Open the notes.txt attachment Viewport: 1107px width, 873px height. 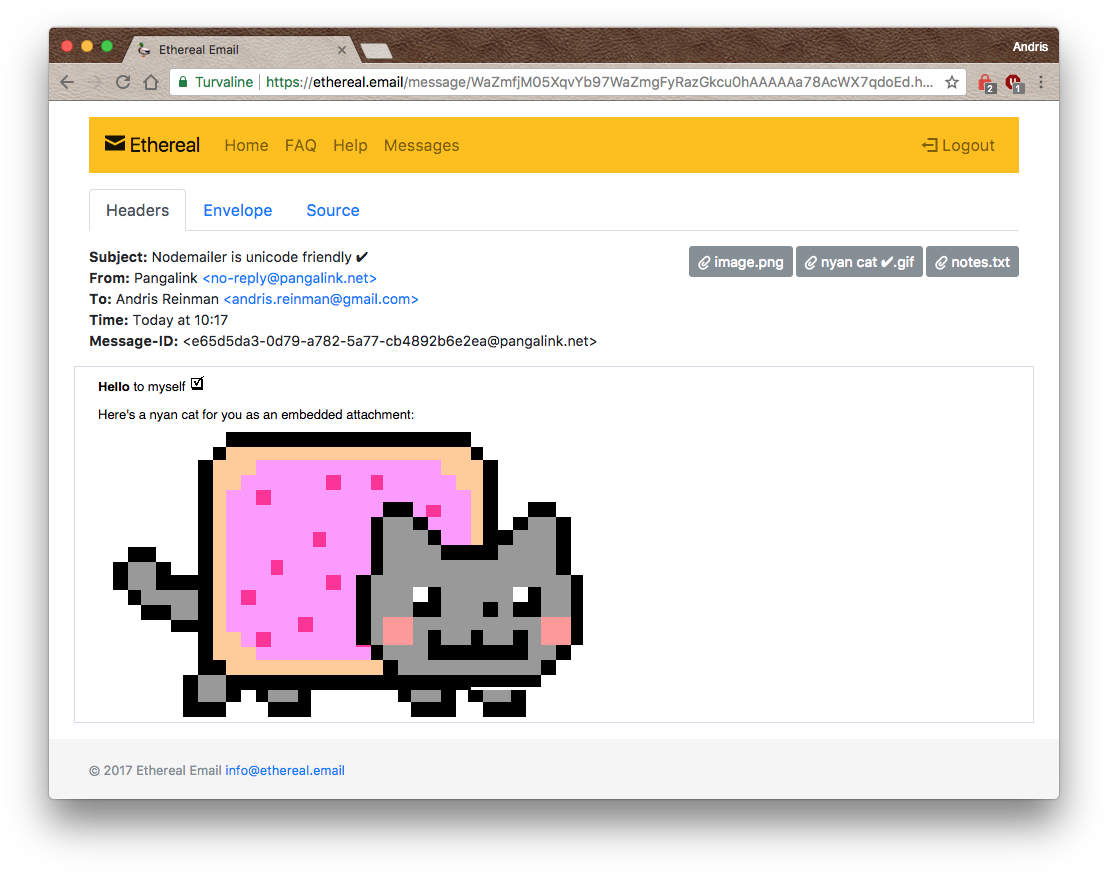tap(971, 262)
